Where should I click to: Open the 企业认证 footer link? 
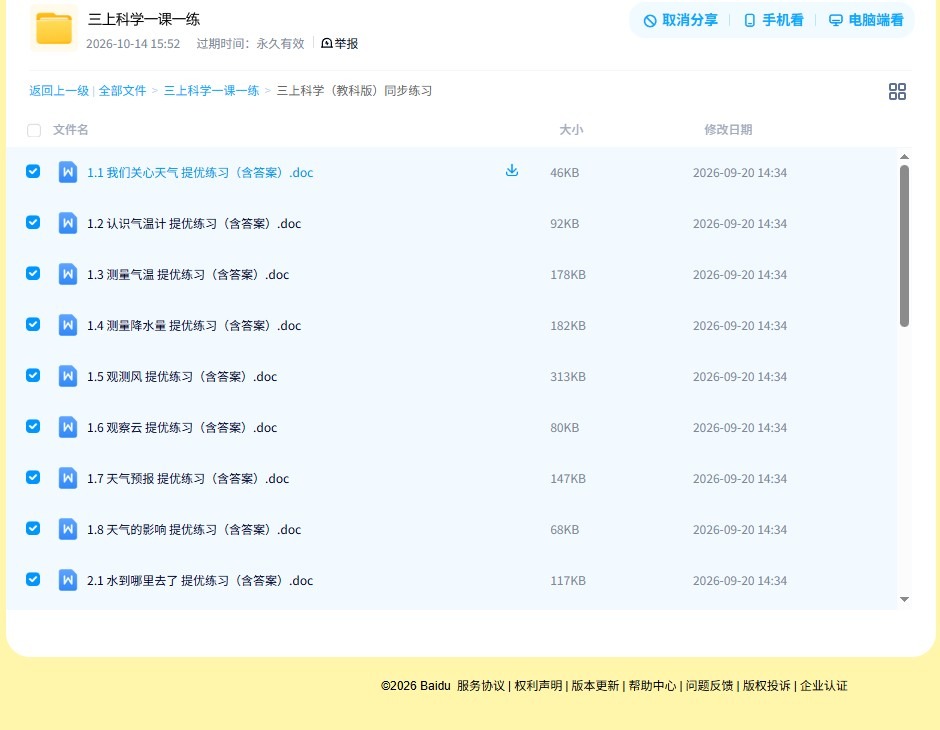(x=824, y=686)
